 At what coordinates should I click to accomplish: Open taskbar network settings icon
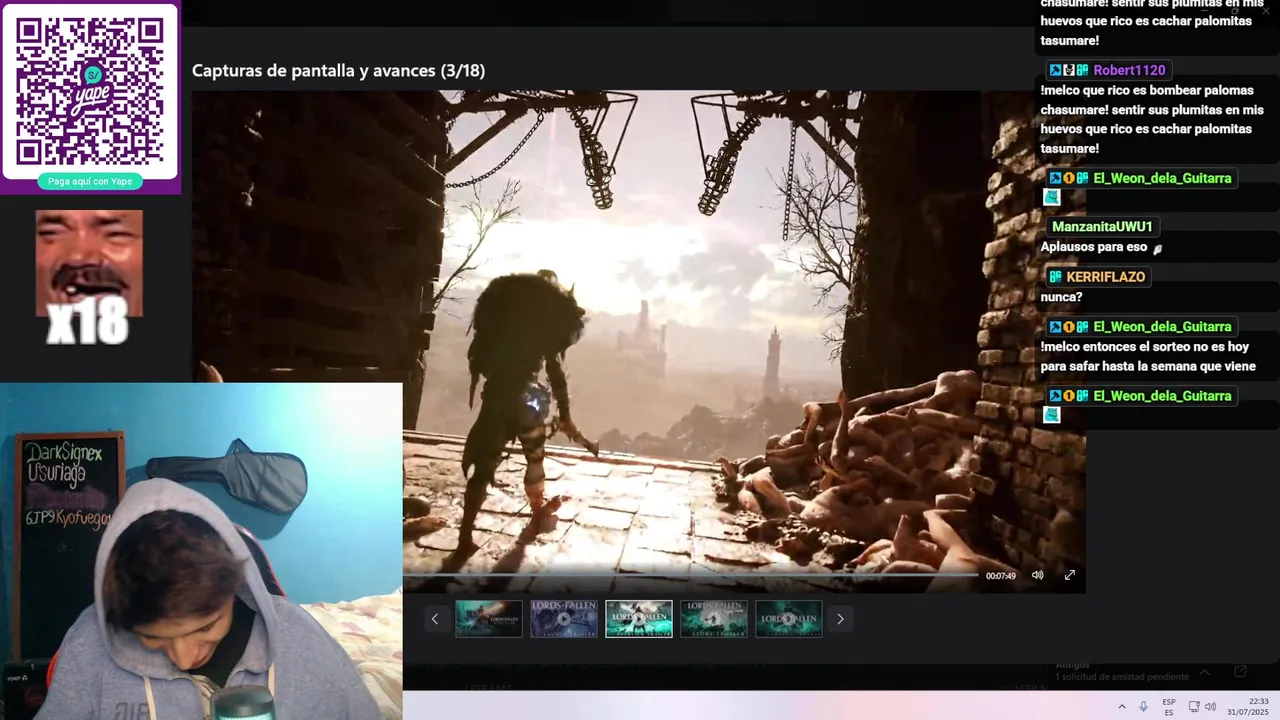point(1194,706)
